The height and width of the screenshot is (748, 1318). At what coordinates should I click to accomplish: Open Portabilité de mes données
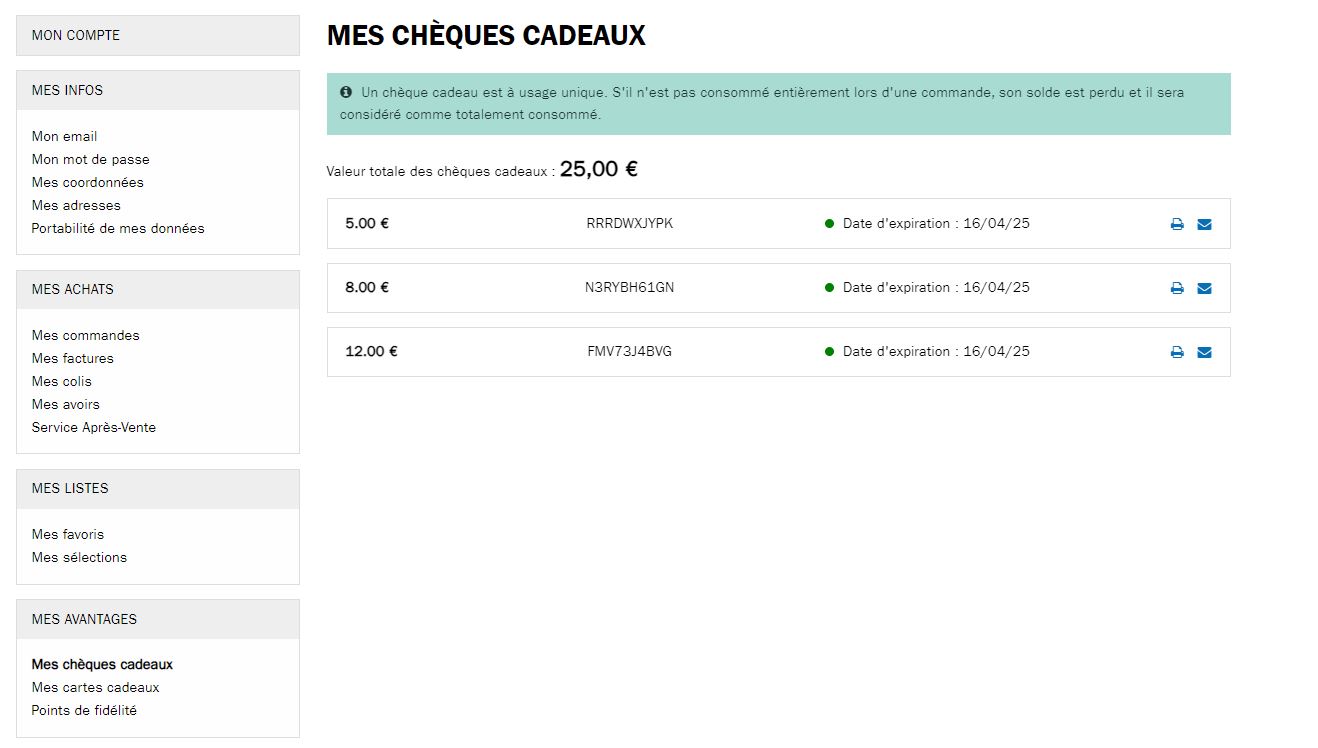(x=118, y=228)
